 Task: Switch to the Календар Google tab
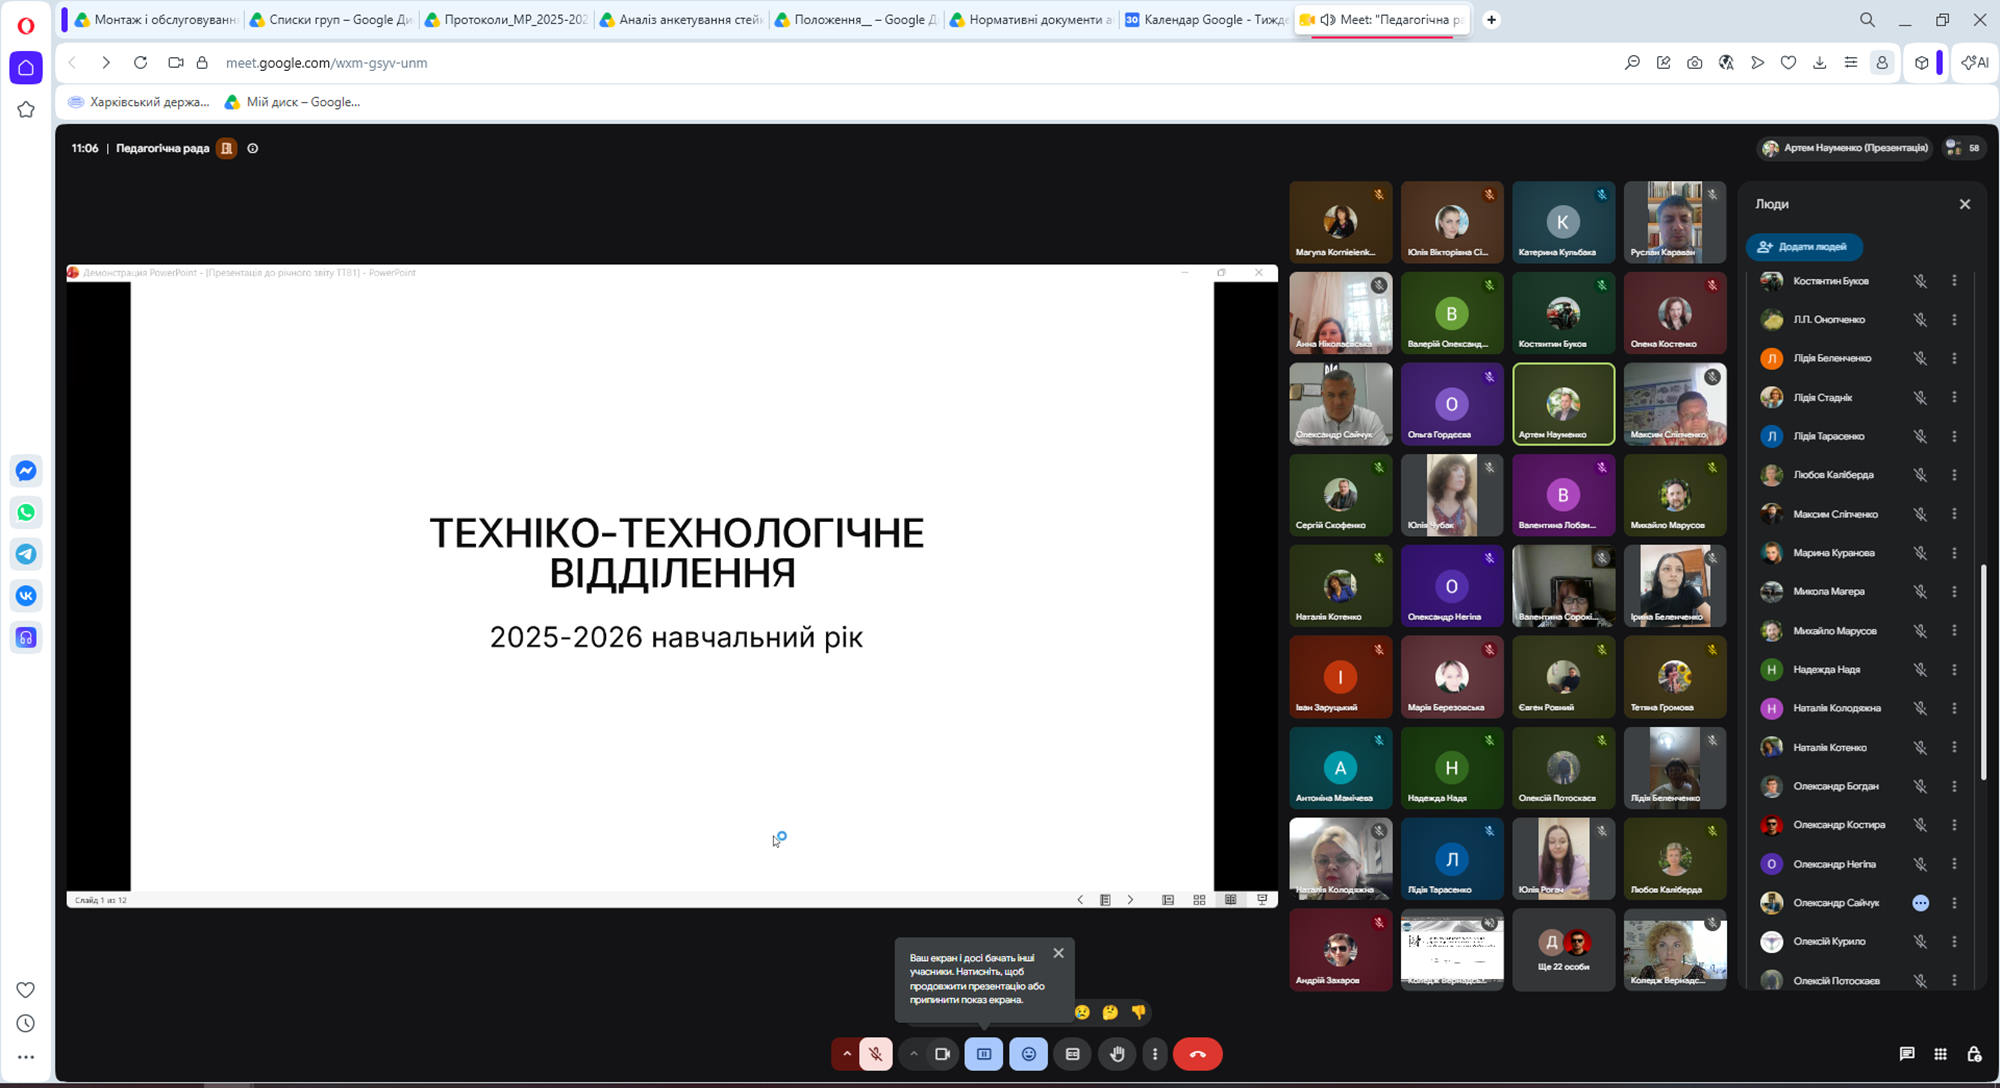pos(1205,19)
